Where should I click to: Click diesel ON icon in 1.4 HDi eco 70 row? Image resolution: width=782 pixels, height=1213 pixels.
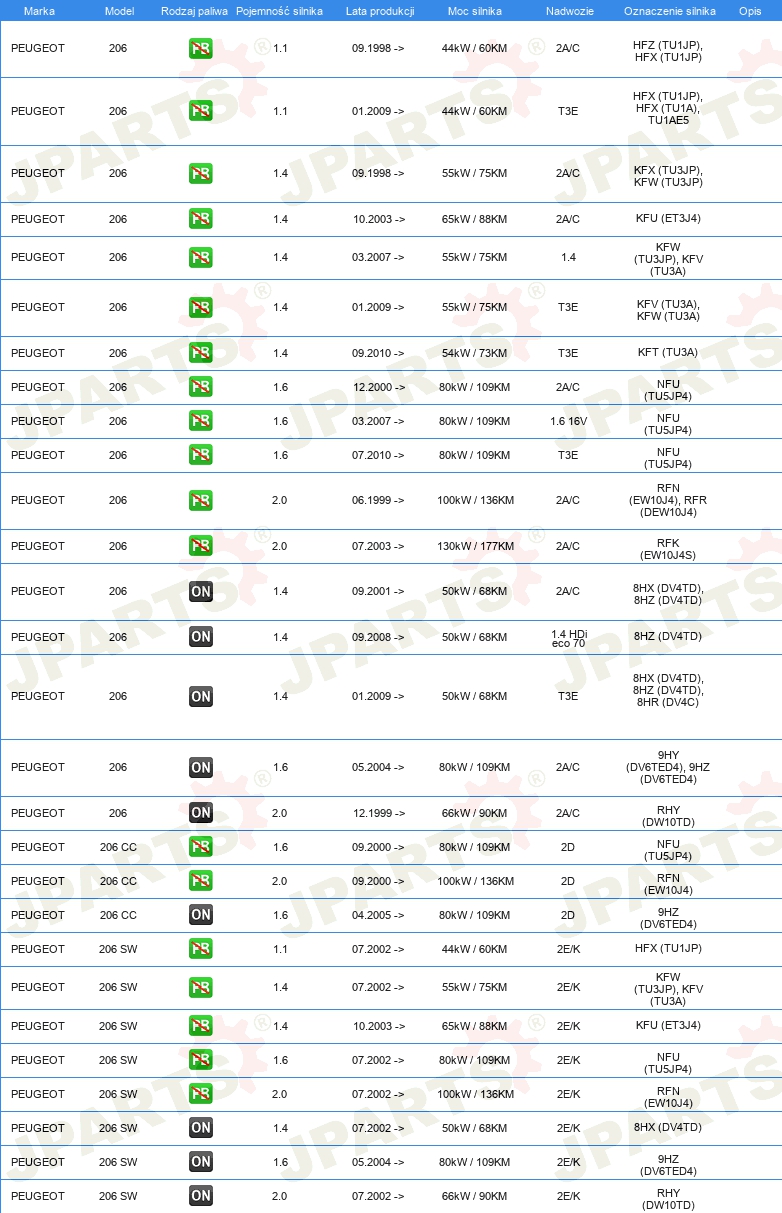click(201, 637)
